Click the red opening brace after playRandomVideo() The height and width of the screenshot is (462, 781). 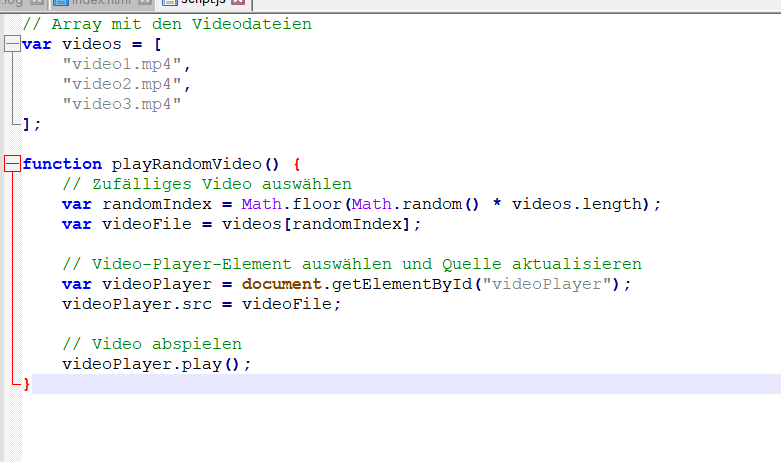click(297, 164)
